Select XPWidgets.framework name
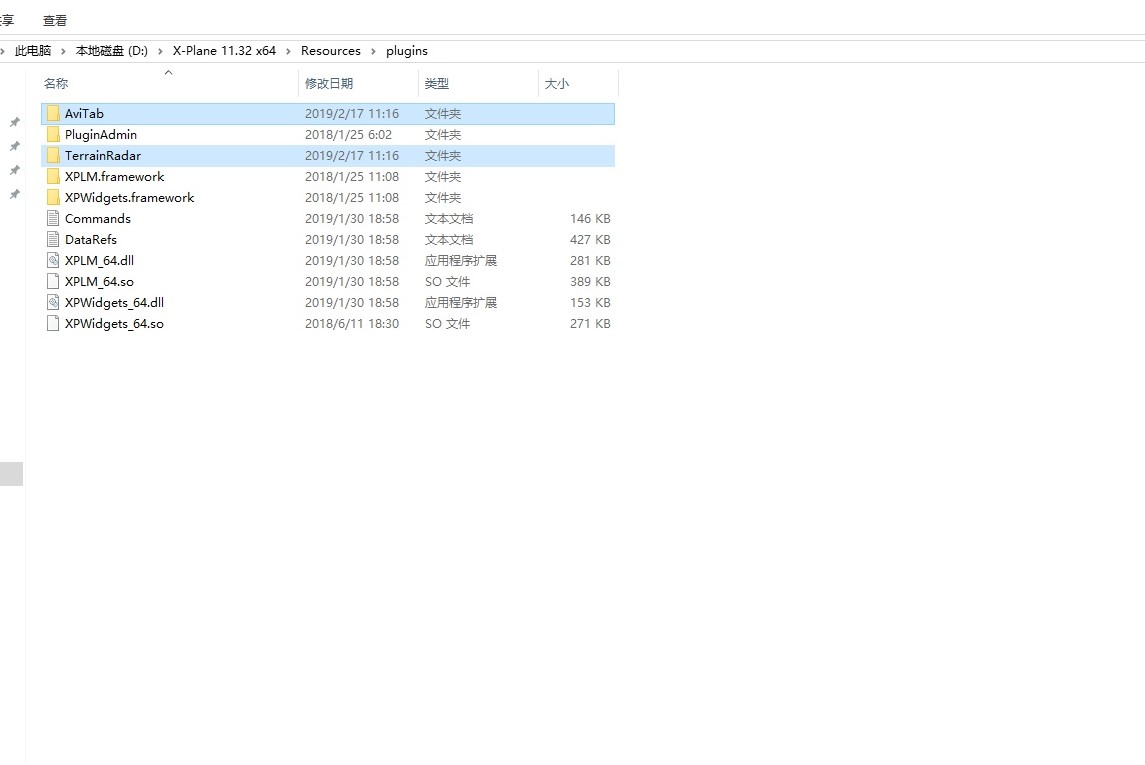This screenshot has width=1145, height=765. click(129, 198)
